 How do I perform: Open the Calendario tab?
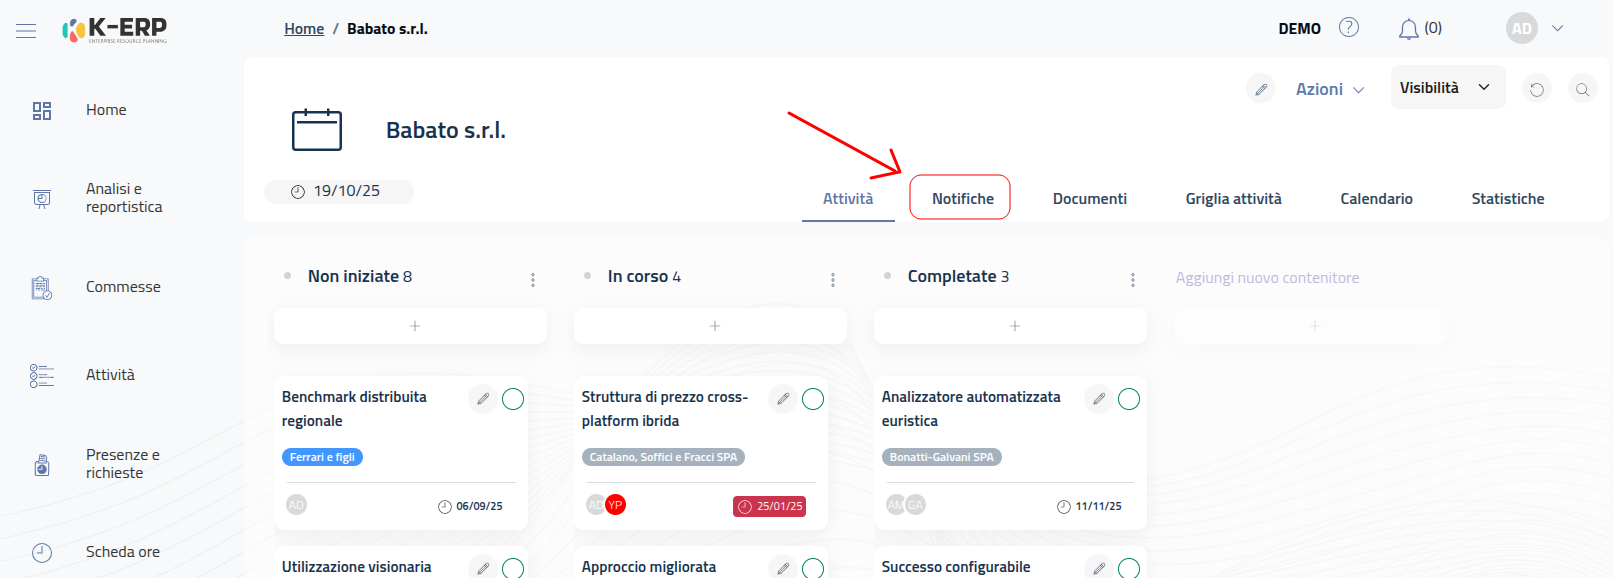coord(1376,198)
